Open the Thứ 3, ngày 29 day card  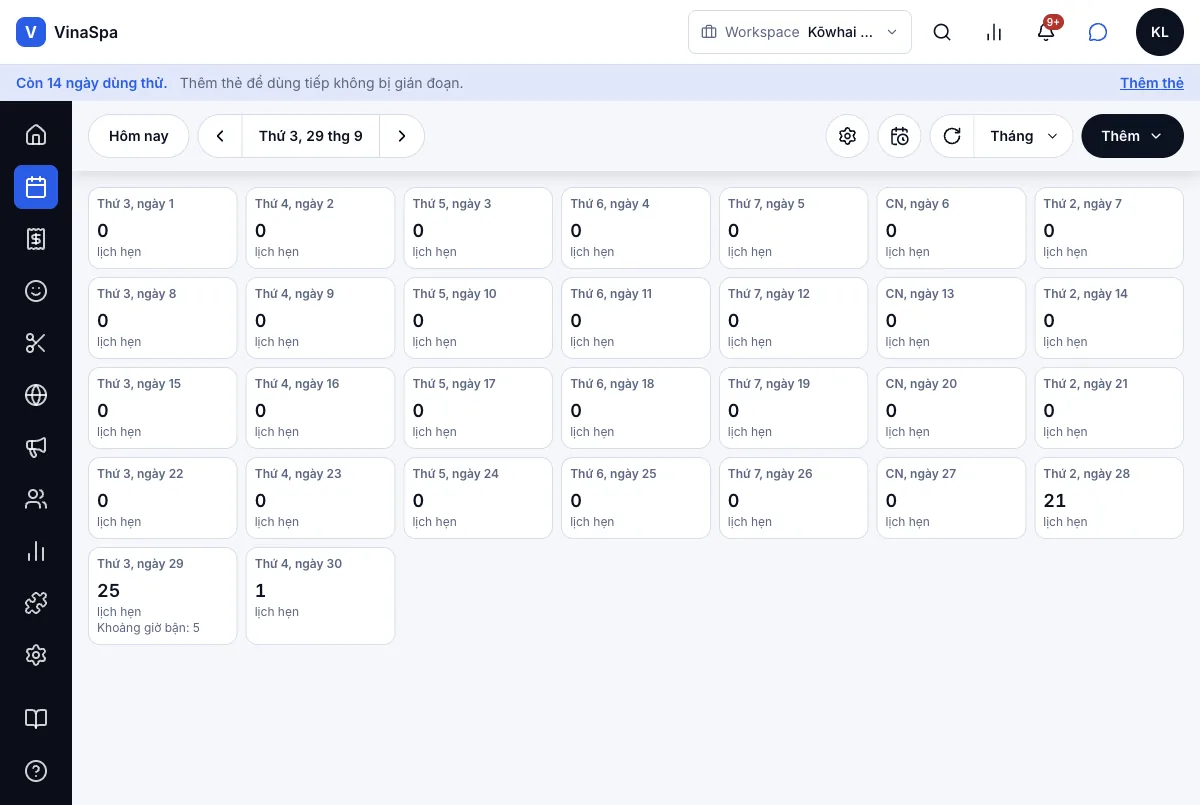(163, 596)
